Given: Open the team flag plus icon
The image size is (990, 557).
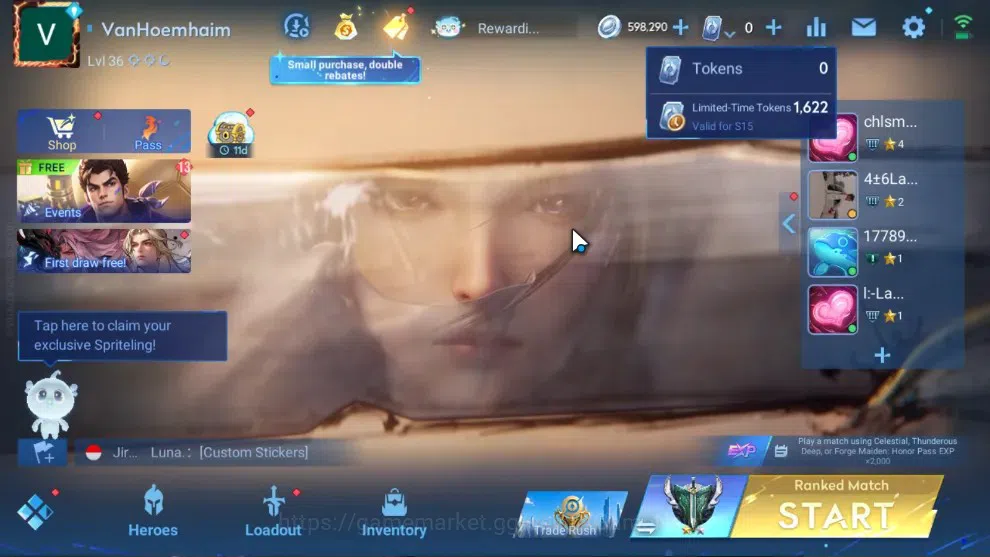Looking at the screenshot, I should tap(43, 452).
